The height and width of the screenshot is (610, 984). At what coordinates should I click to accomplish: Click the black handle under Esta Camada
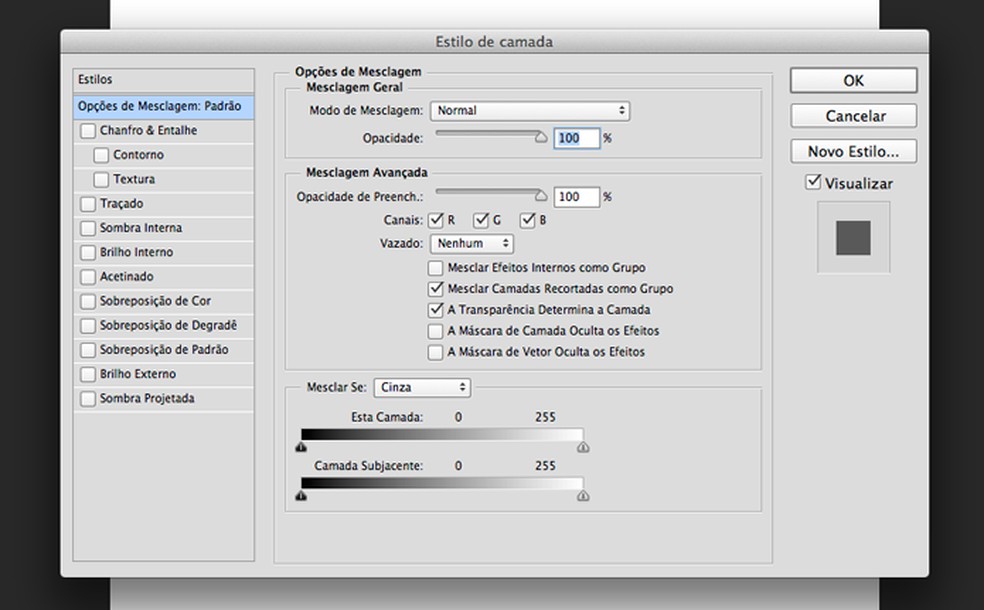pyautogui.click(x=301, y=448)
